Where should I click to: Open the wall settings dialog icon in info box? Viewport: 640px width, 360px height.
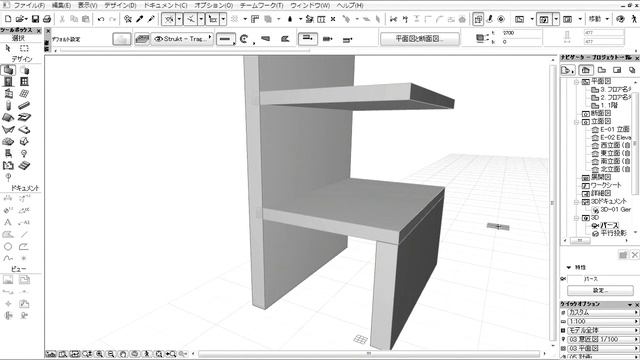[122, 39]
